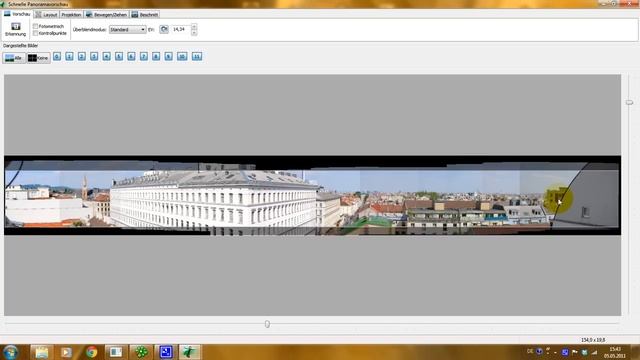The image size is (640, 360).
Task: Open the Windows Start menu
Action: pyautogui.click(x=10, y=352)
